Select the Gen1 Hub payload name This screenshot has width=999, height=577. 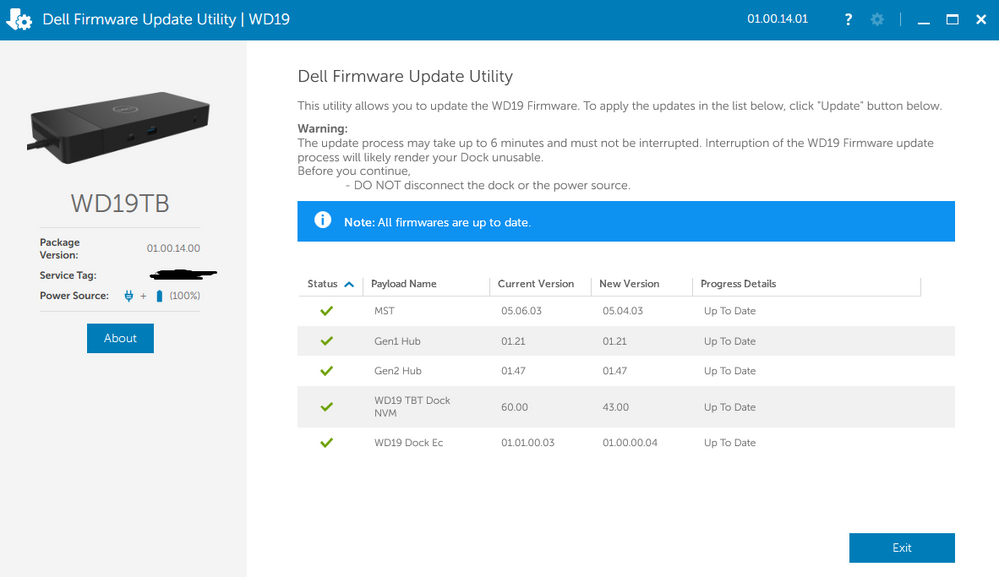[x=398, y=341]
